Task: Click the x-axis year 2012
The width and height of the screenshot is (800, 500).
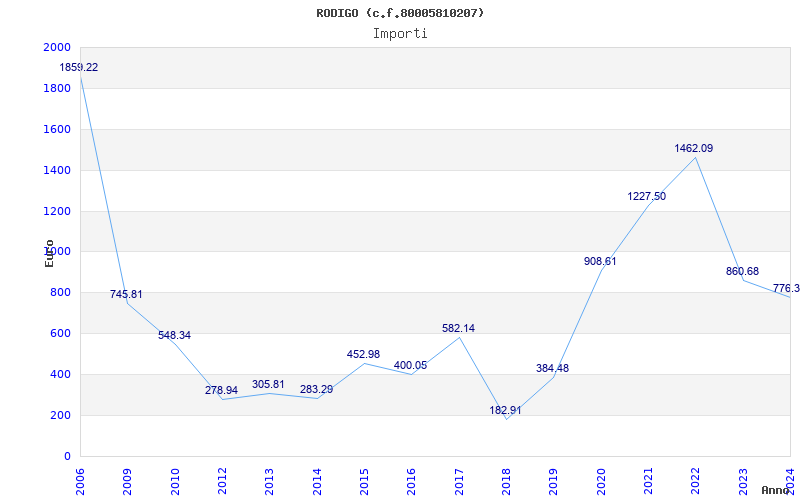Action: [x=222, y=482]
